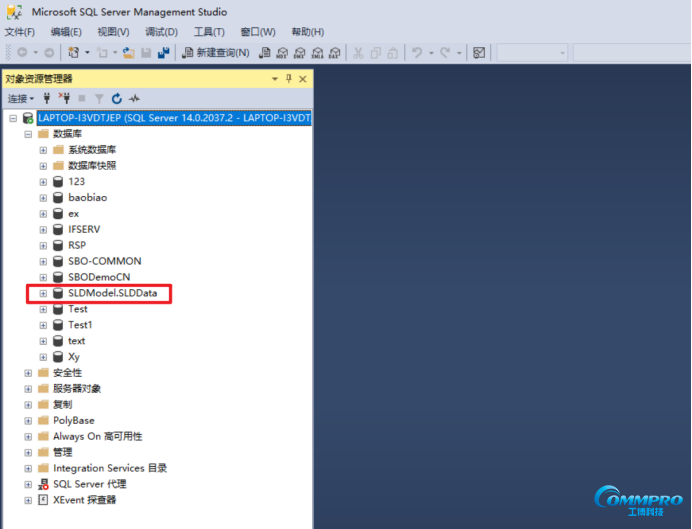The image size is (692, 529).
Task: Toggle auto-hide pin on Object Explorer panel
Action: (289, 78)
